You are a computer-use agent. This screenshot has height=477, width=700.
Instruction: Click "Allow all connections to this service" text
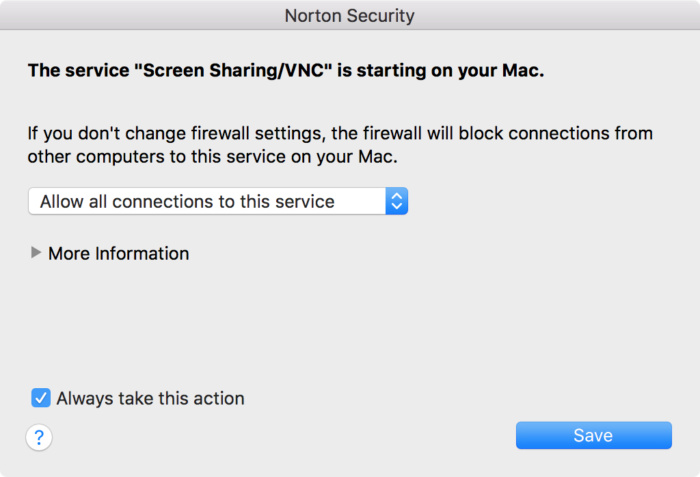point(187,201)
